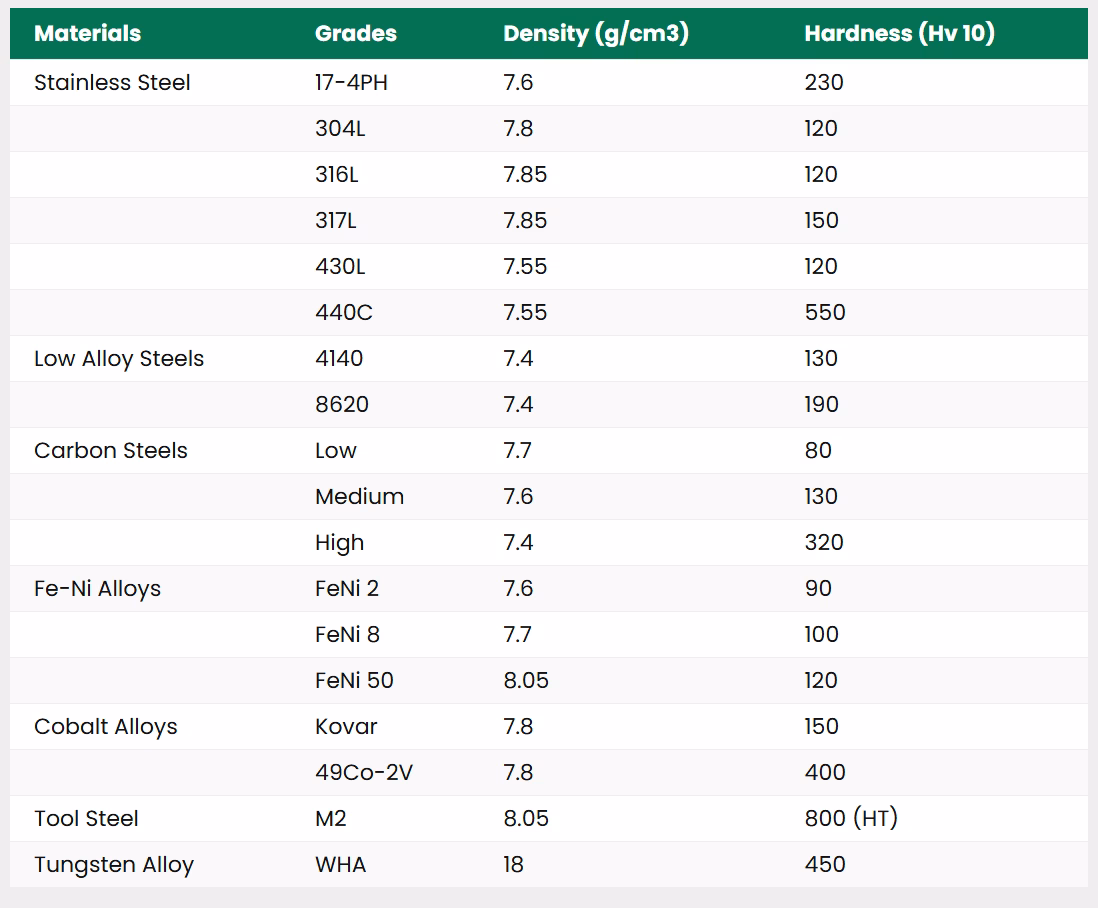Click the Medium carbon steel grade cell
This screenshot has width=1098, height=908.
click(x=359, y=497)
